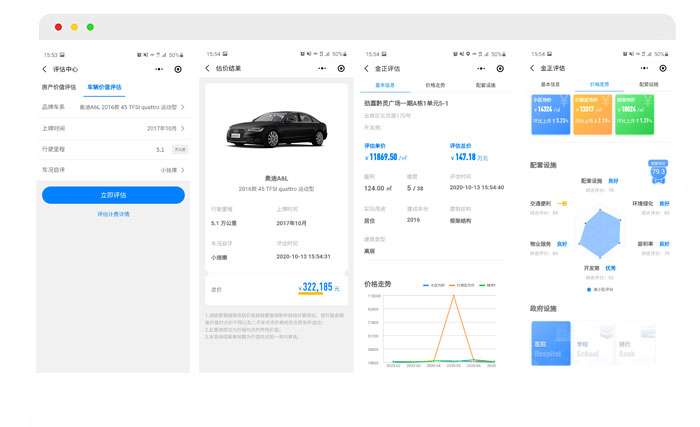Expand the 品牌车系 selector chevron
700x427 pixels.
point(183,107)
